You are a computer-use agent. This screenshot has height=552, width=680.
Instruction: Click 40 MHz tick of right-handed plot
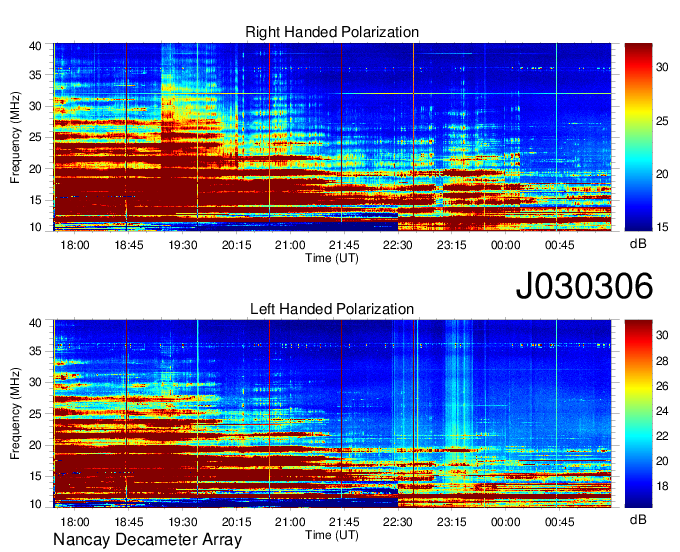[36, 46]
